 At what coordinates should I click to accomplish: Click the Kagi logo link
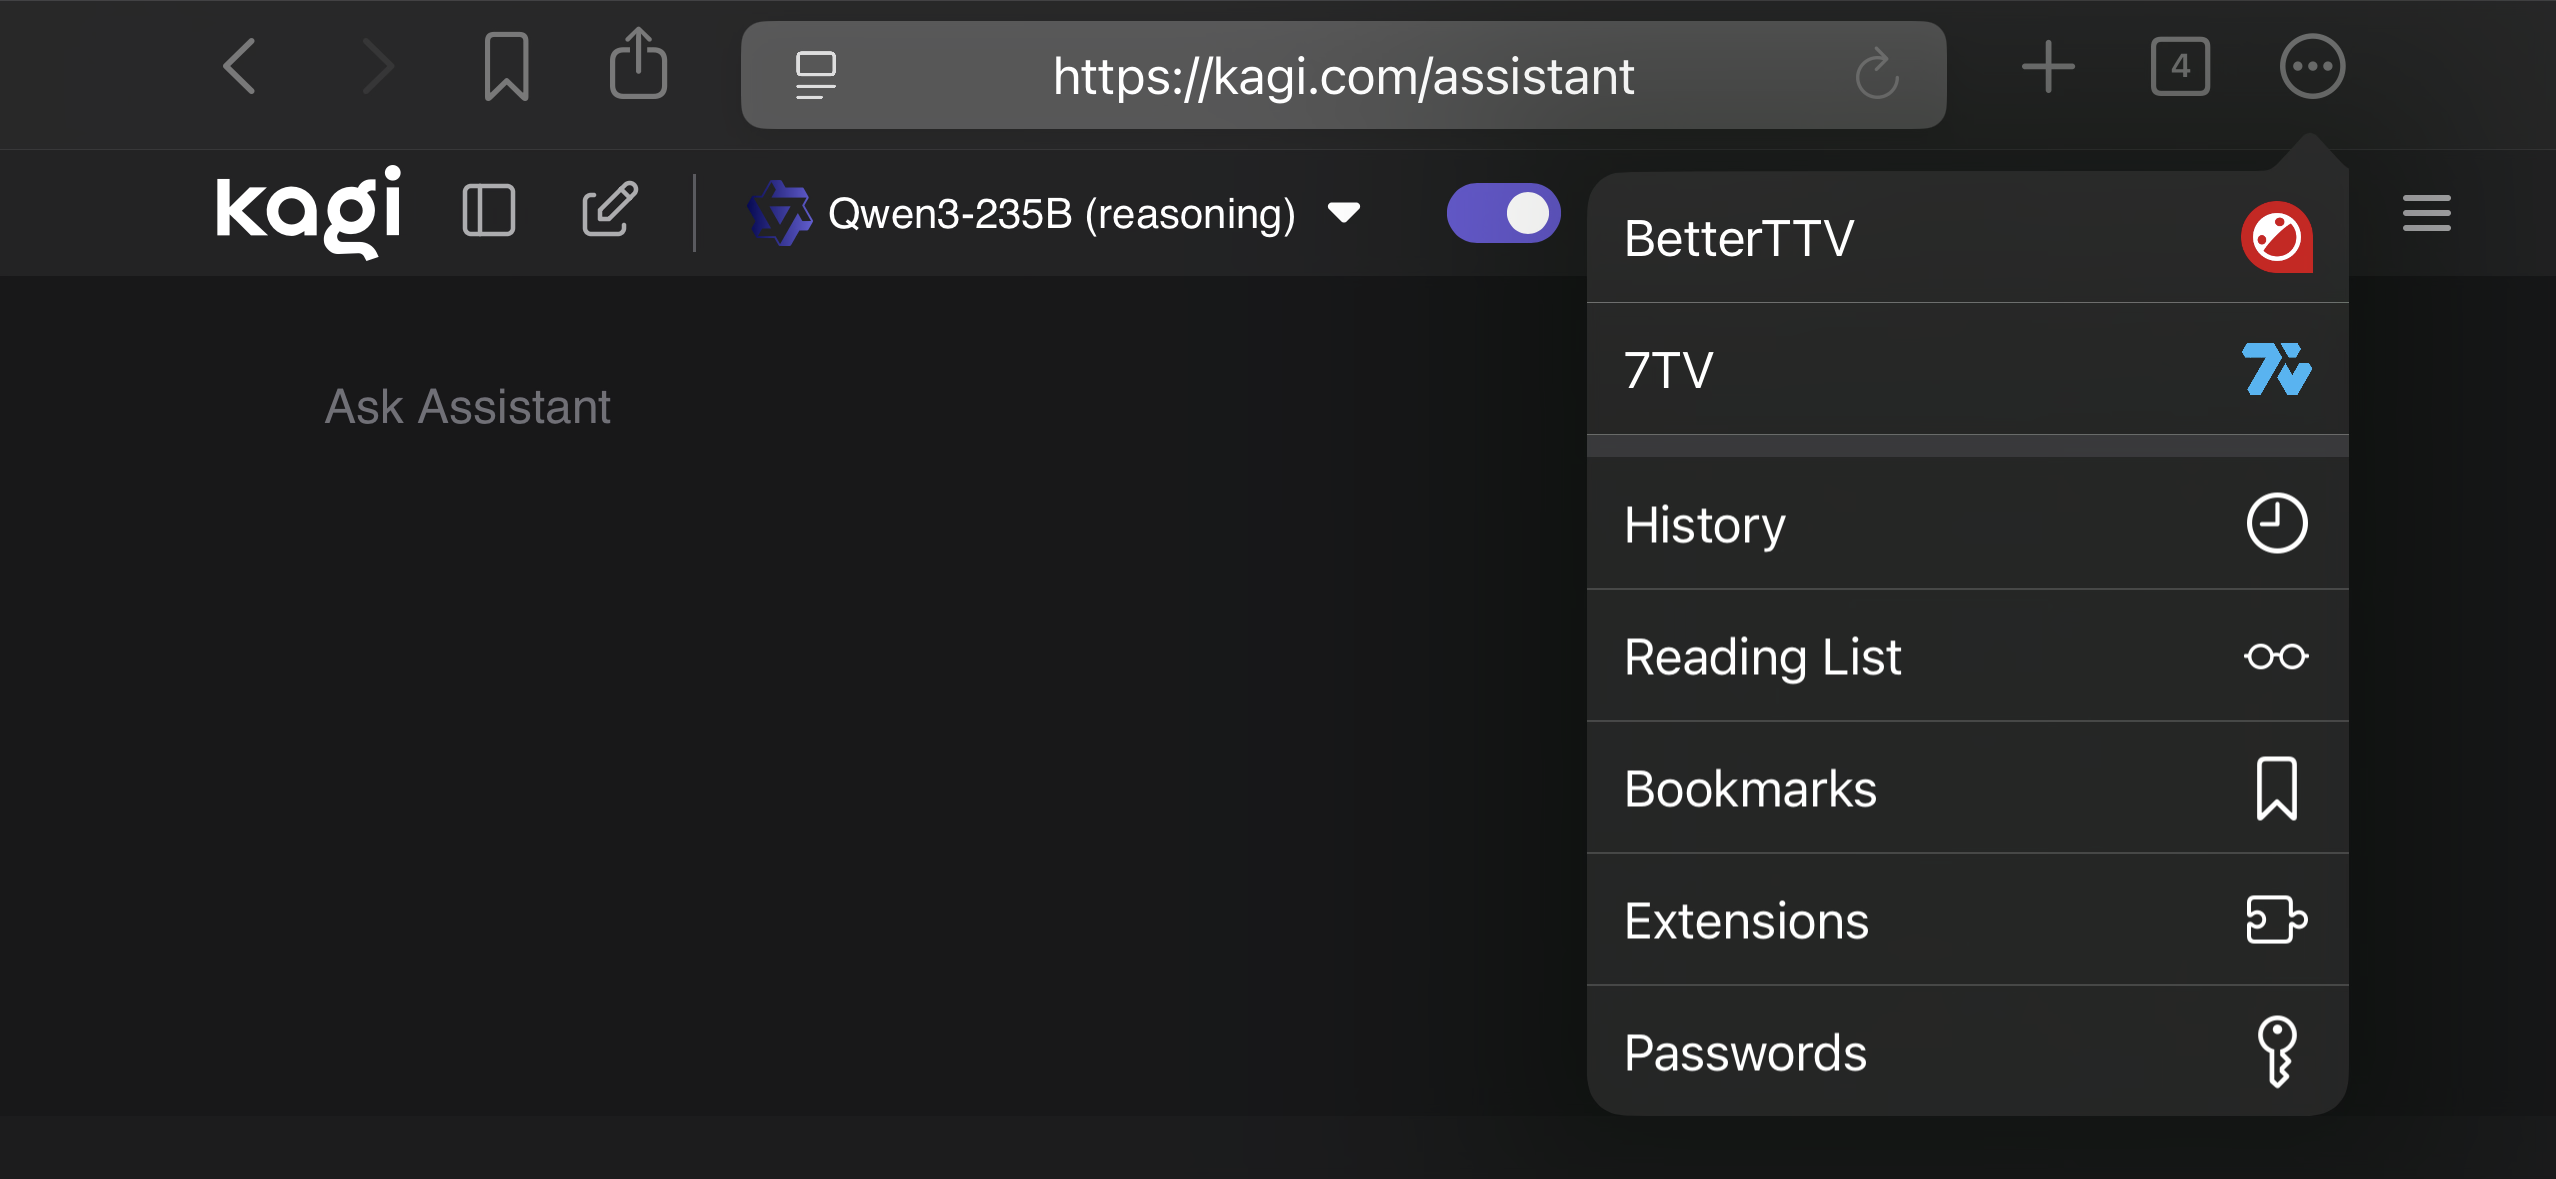[309, 211]
